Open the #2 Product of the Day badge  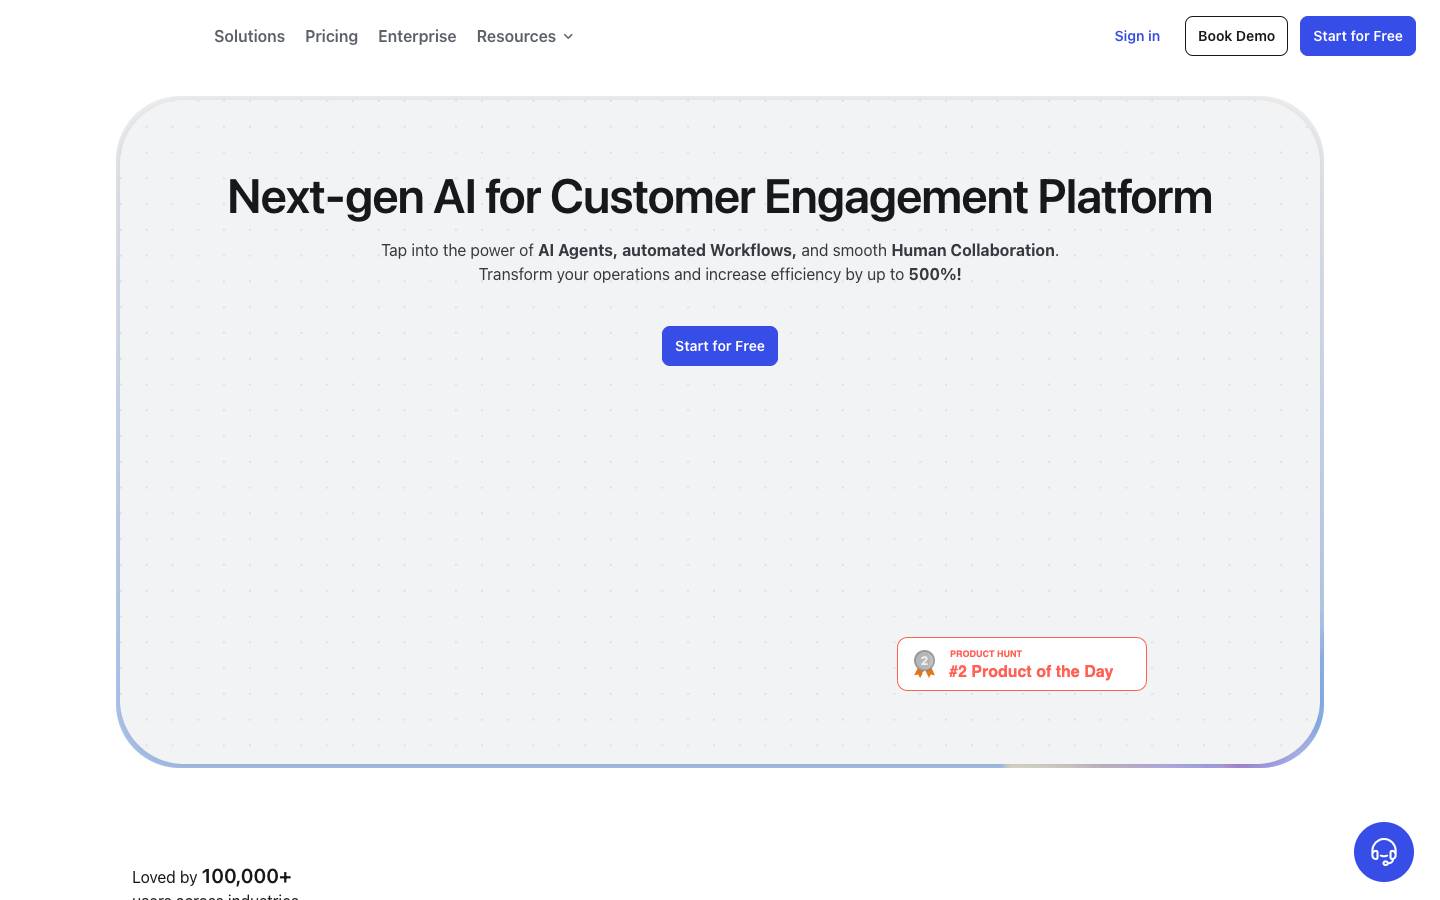point(1022,664)
